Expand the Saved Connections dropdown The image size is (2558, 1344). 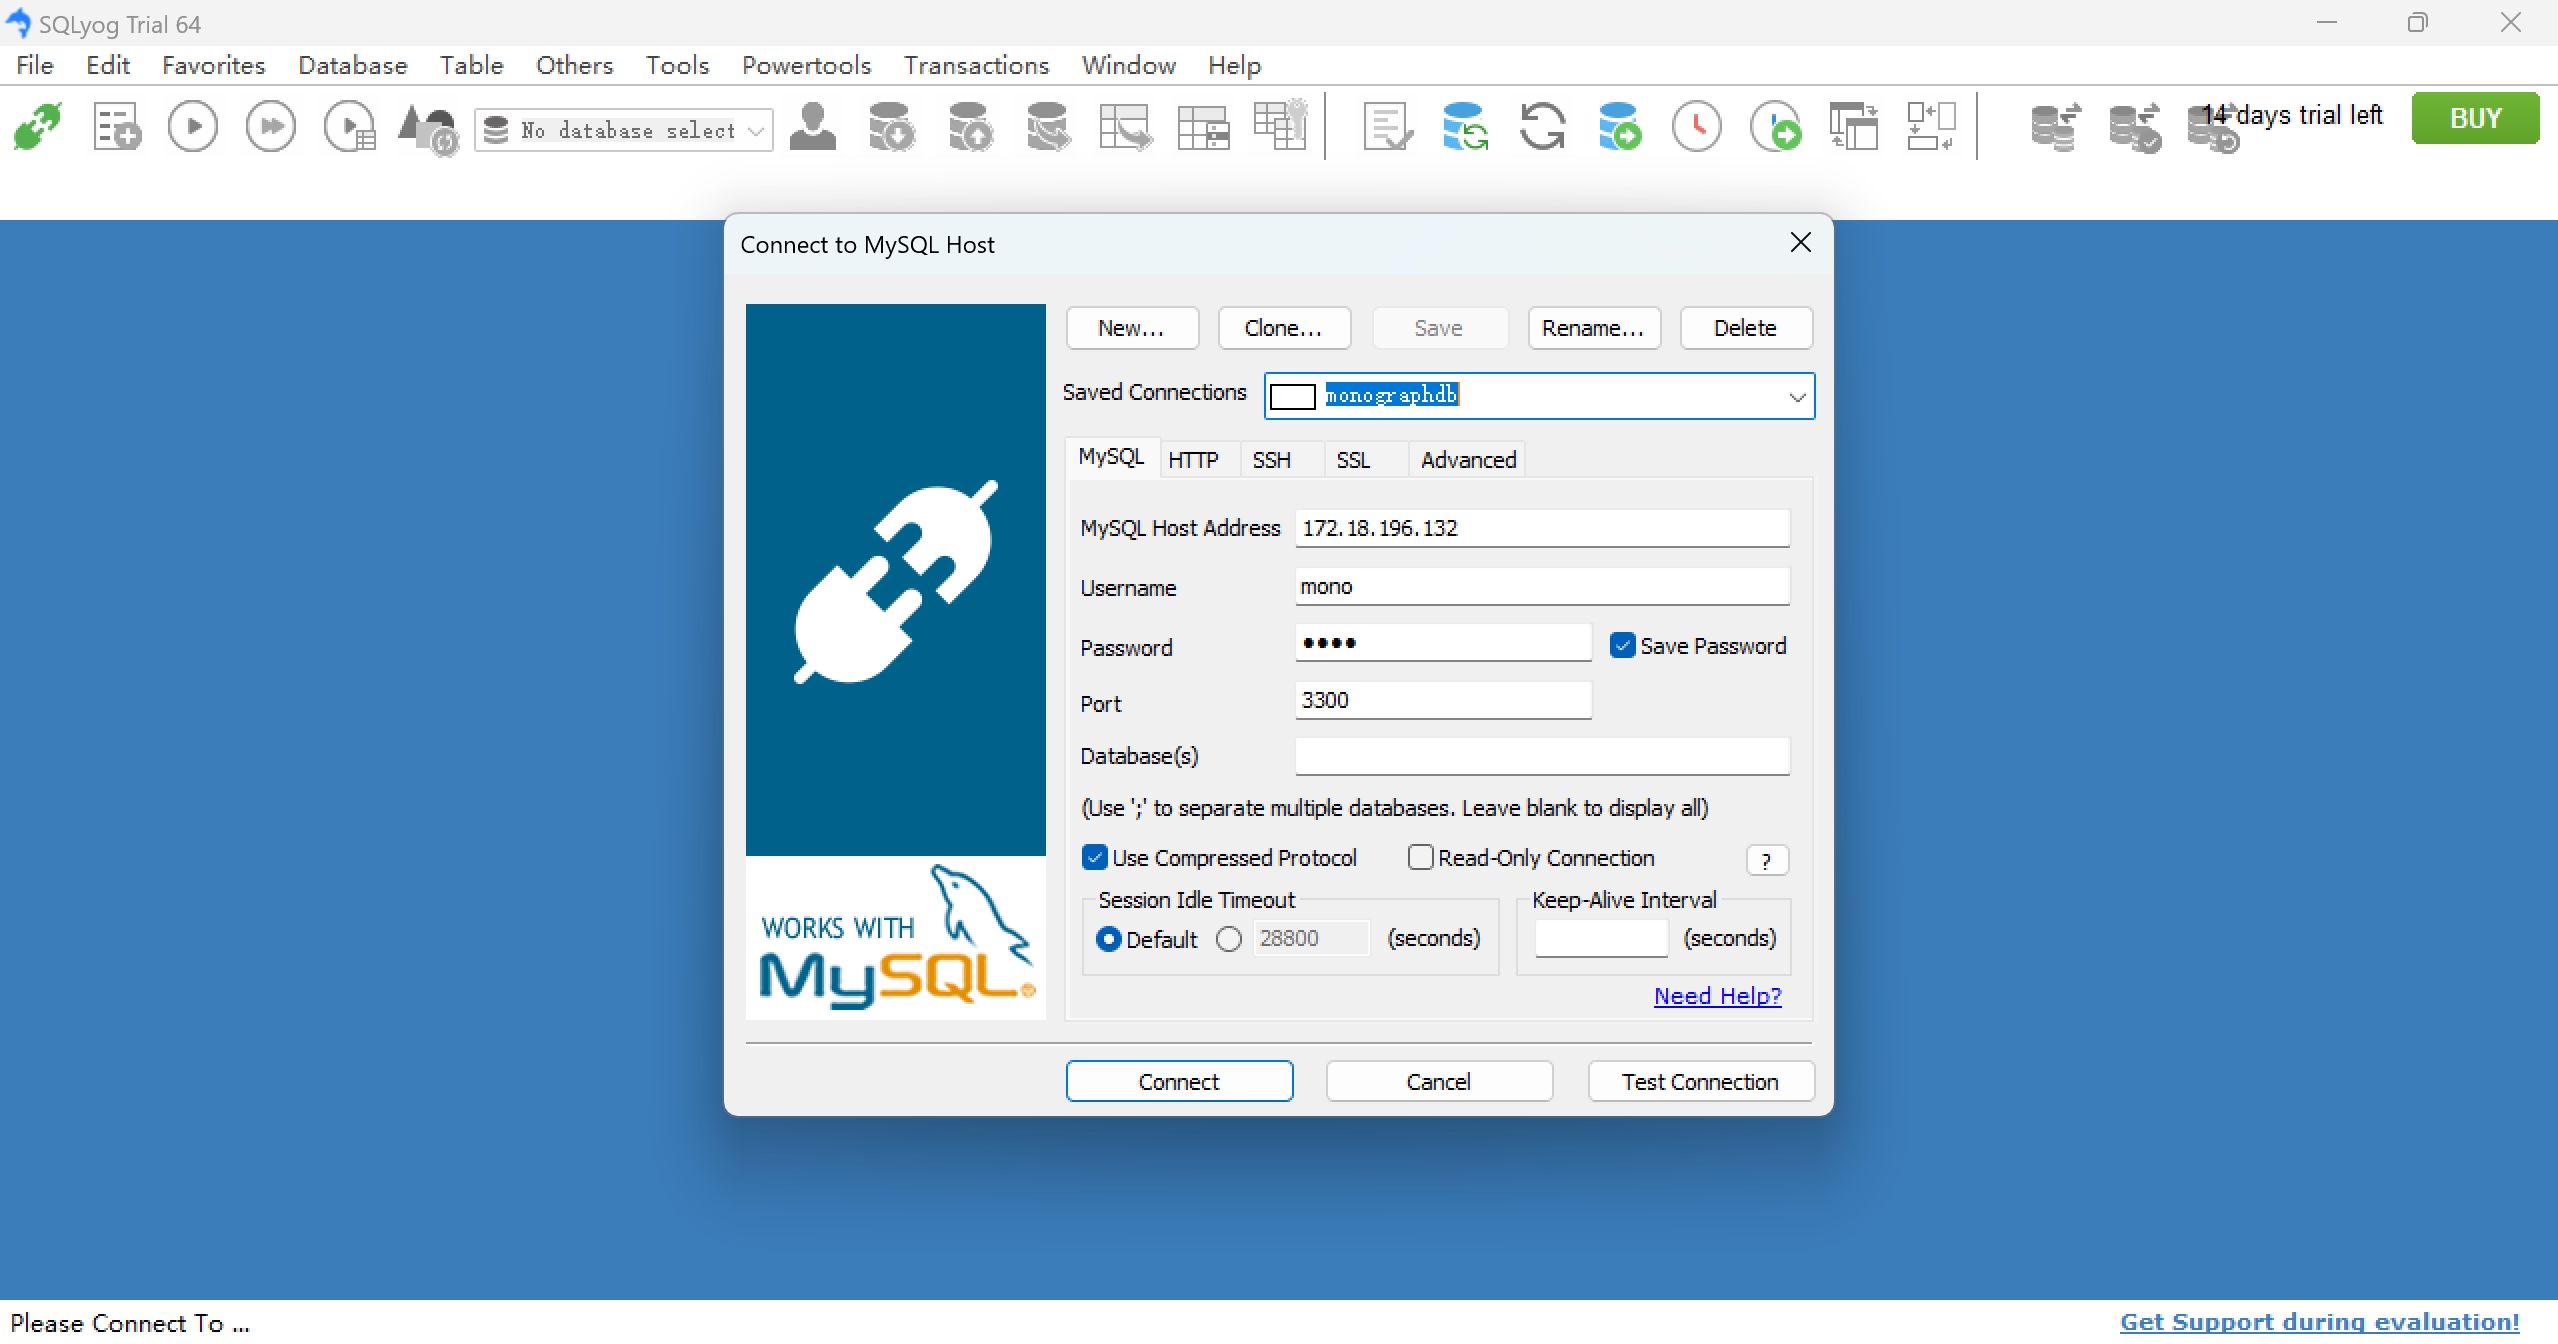click(x=1796, y=396)
